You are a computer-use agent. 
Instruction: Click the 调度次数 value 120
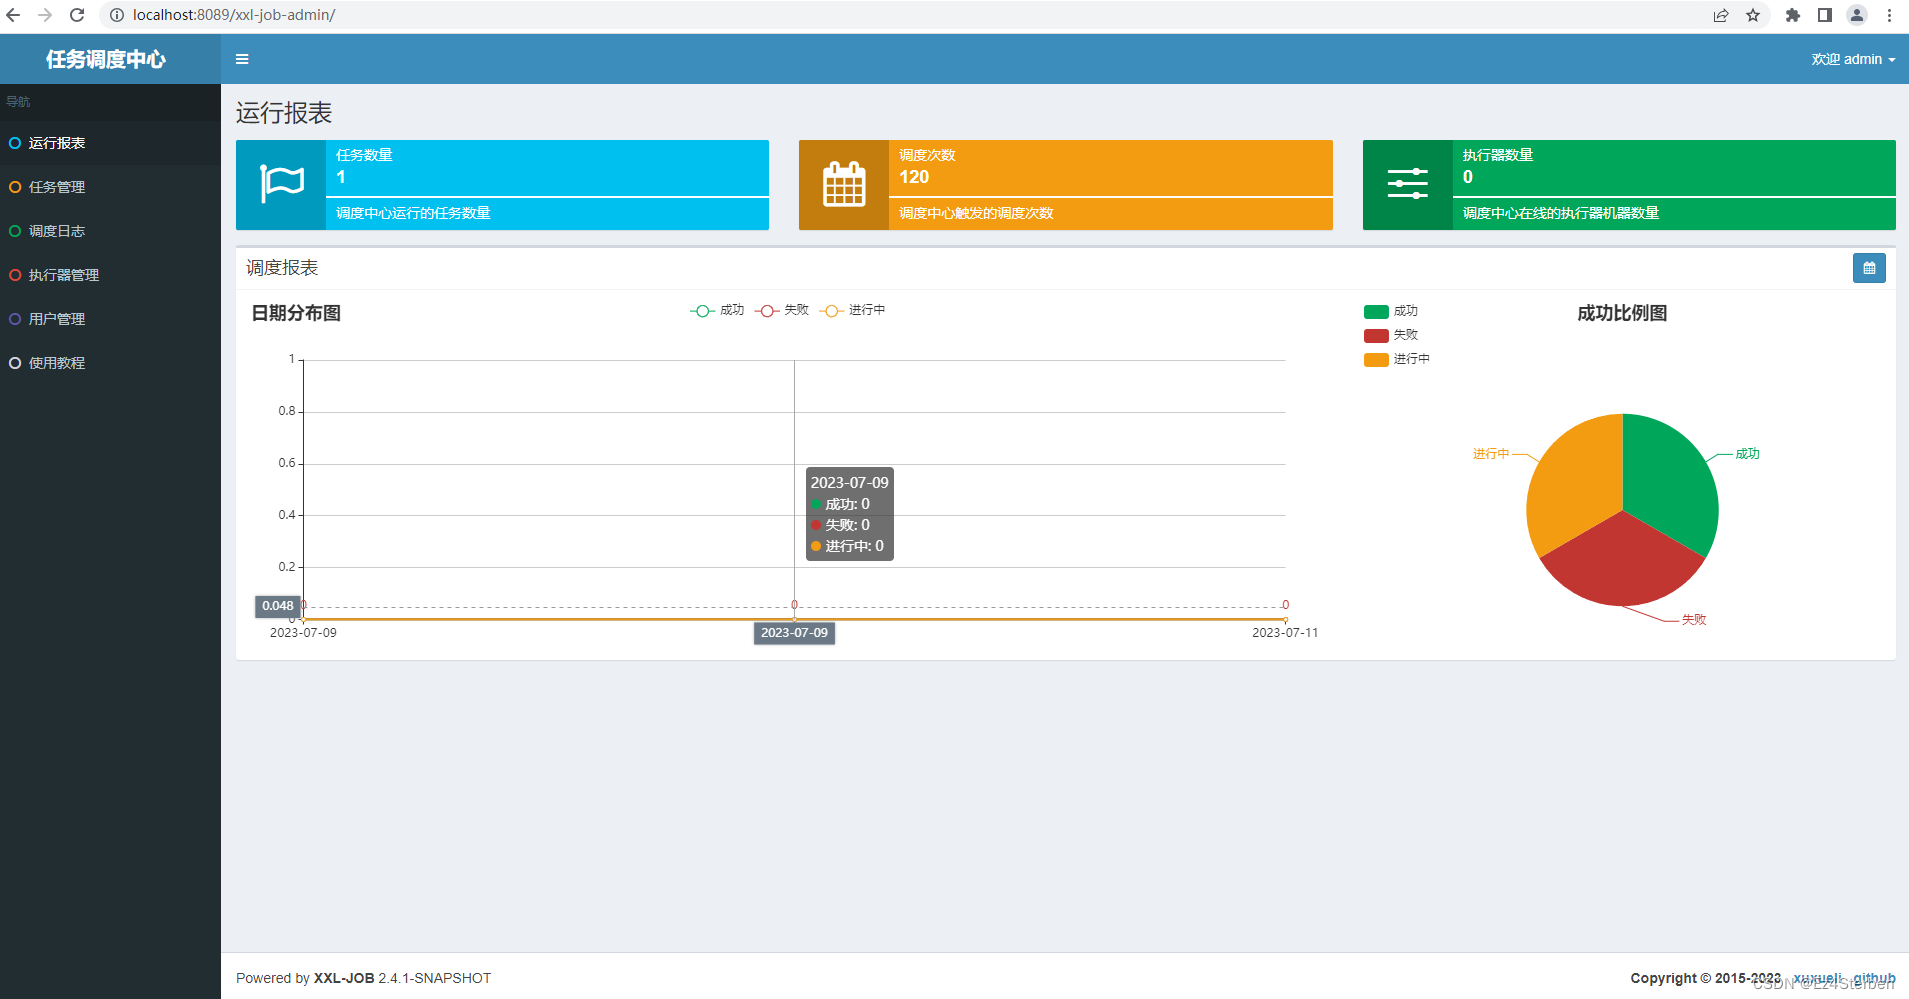[914, 177]
